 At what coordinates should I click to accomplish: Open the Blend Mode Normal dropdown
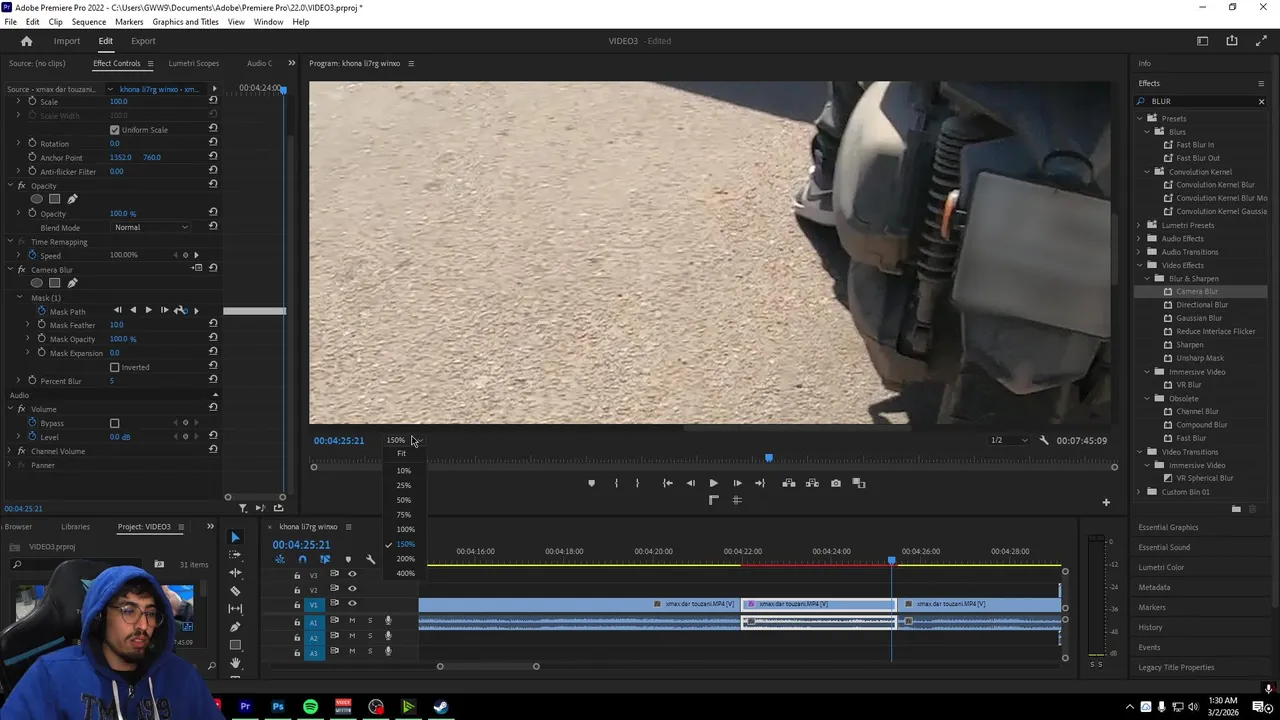coord(151,227)
